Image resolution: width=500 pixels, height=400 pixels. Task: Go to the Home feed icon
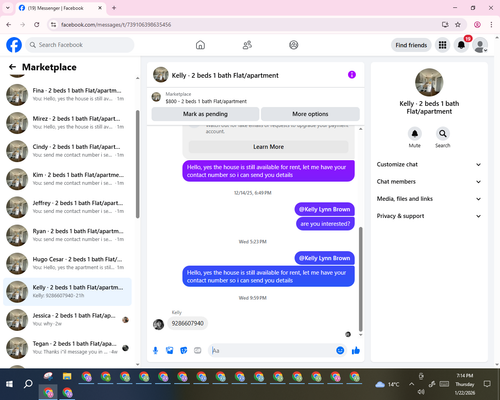coord(200,45)
